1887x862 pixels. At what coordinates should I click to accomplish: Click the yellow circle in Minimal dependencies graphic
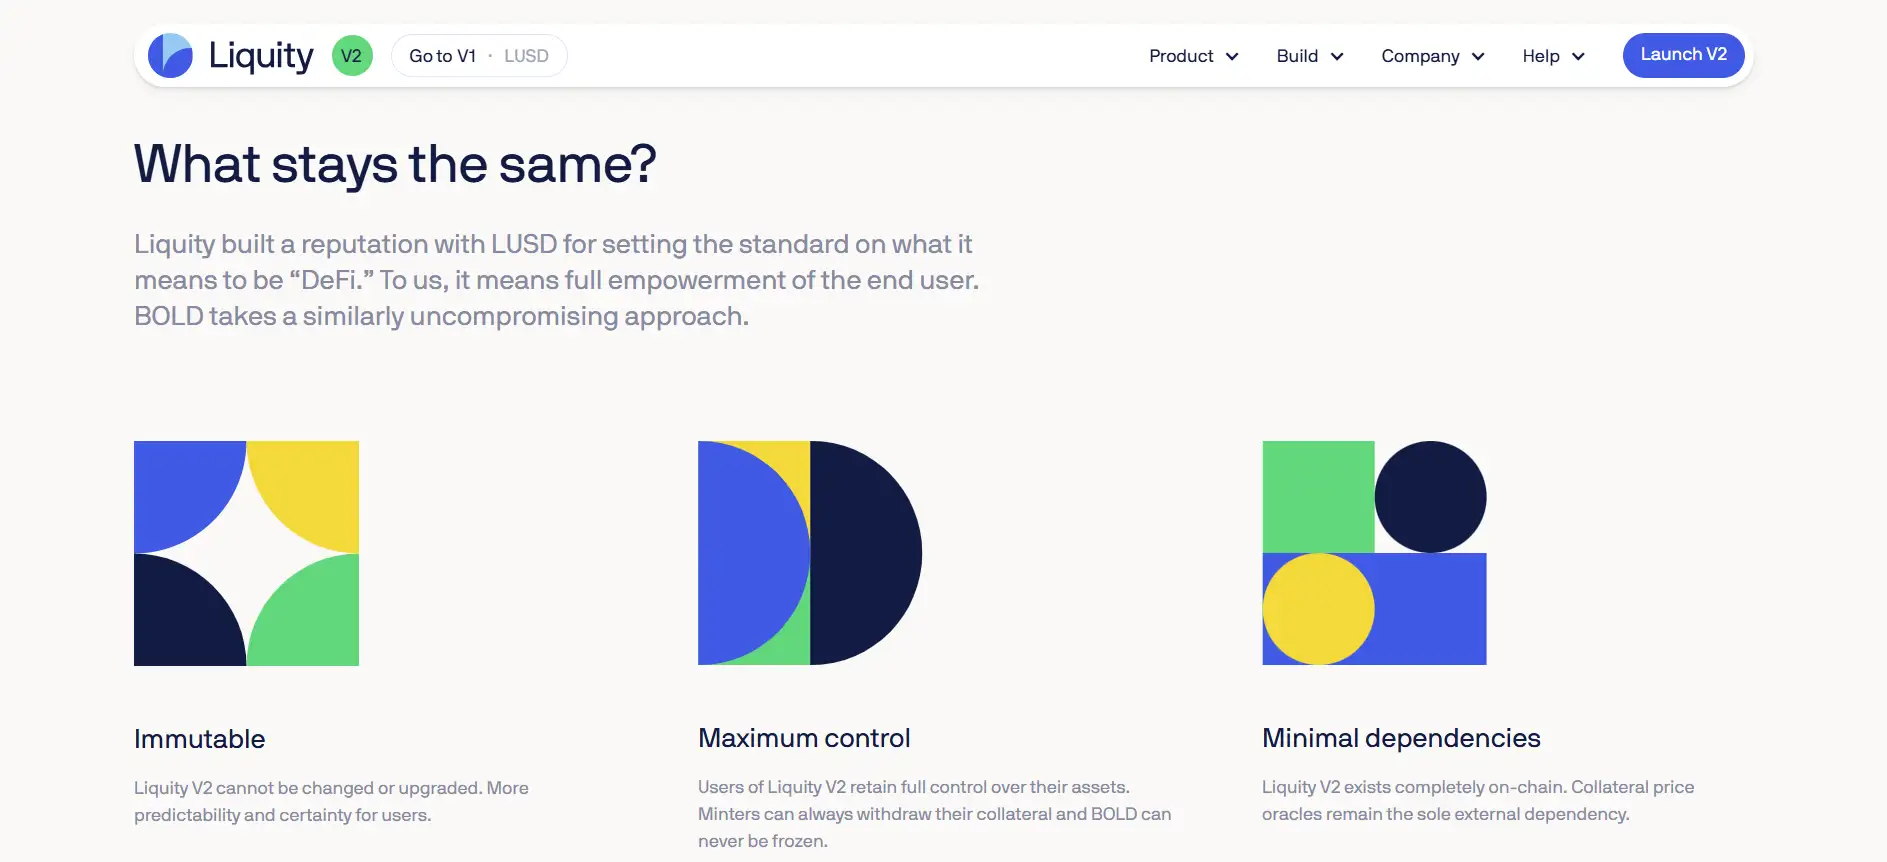[1318, 609]
